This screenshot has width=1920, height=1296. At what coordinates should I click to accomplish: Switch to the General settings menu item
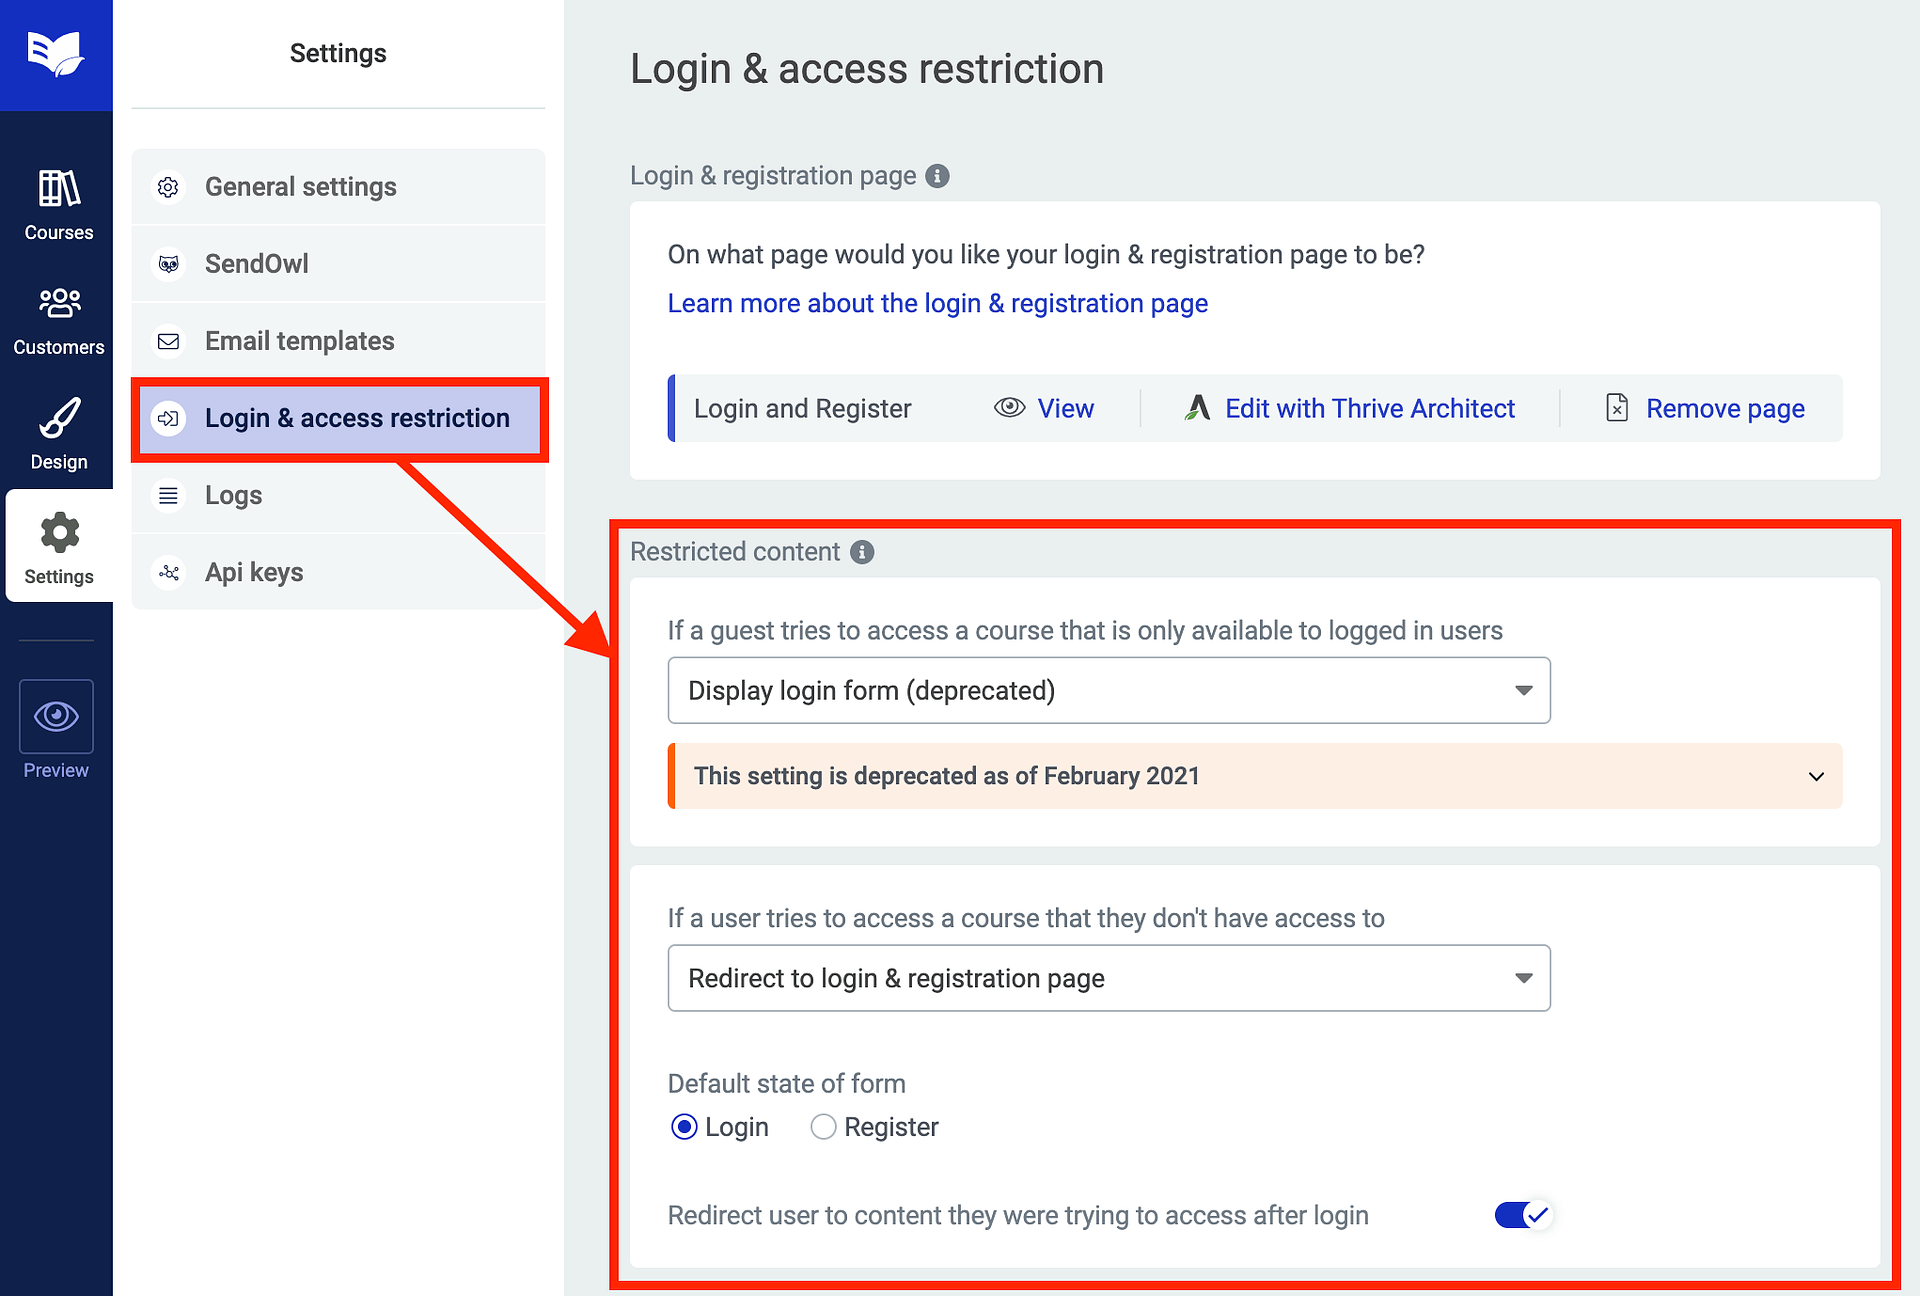coord(300,187)
